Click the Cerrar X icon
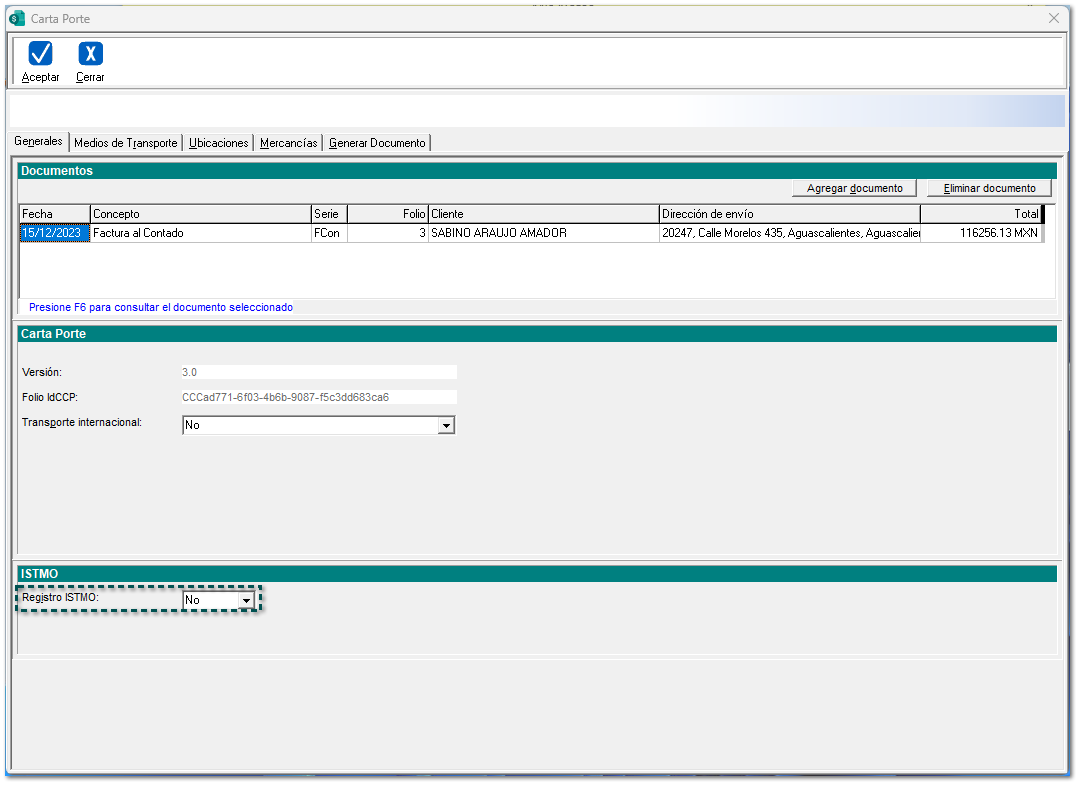This screenshot has height=785, width=1079. click(x=90, y=54)
